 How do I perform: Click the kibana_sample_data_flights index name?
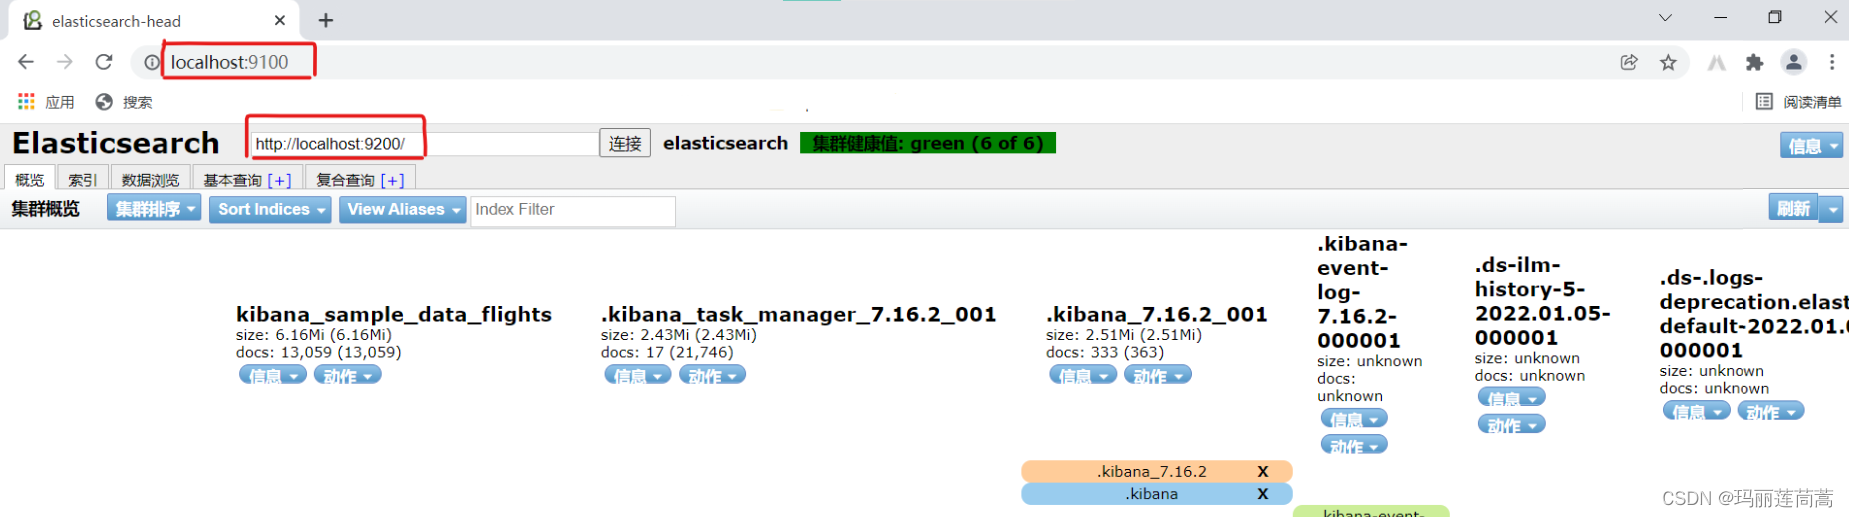[394, 314]
